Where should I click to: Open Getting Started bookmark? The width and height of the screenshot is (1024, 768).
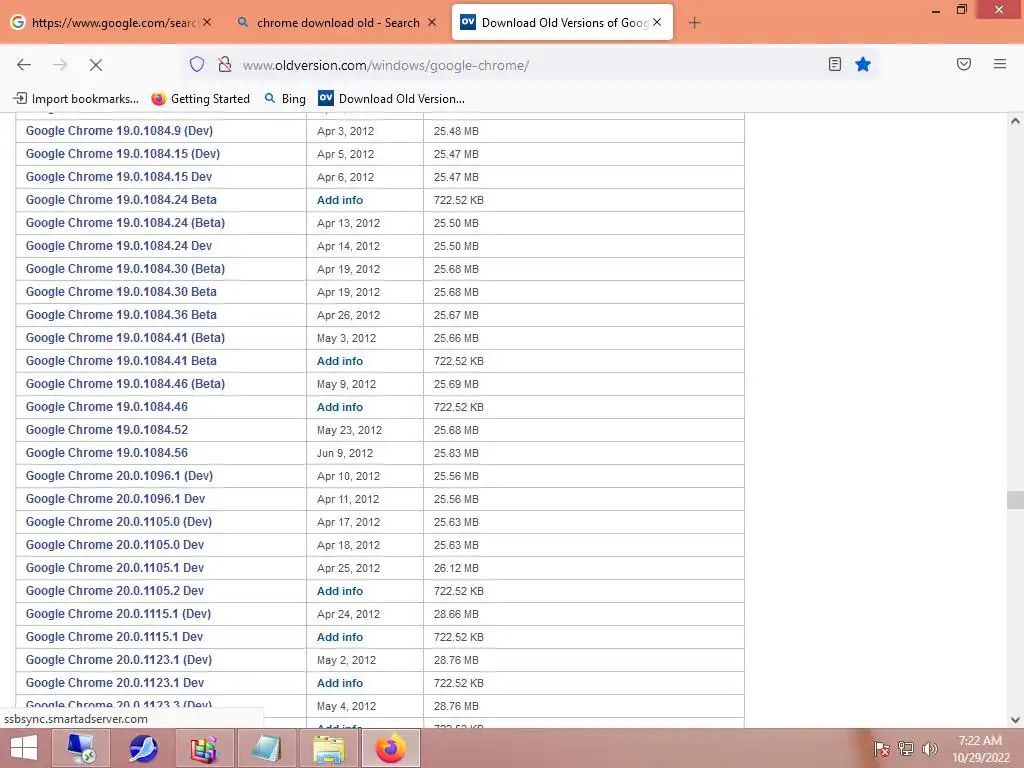coord(200,99)
